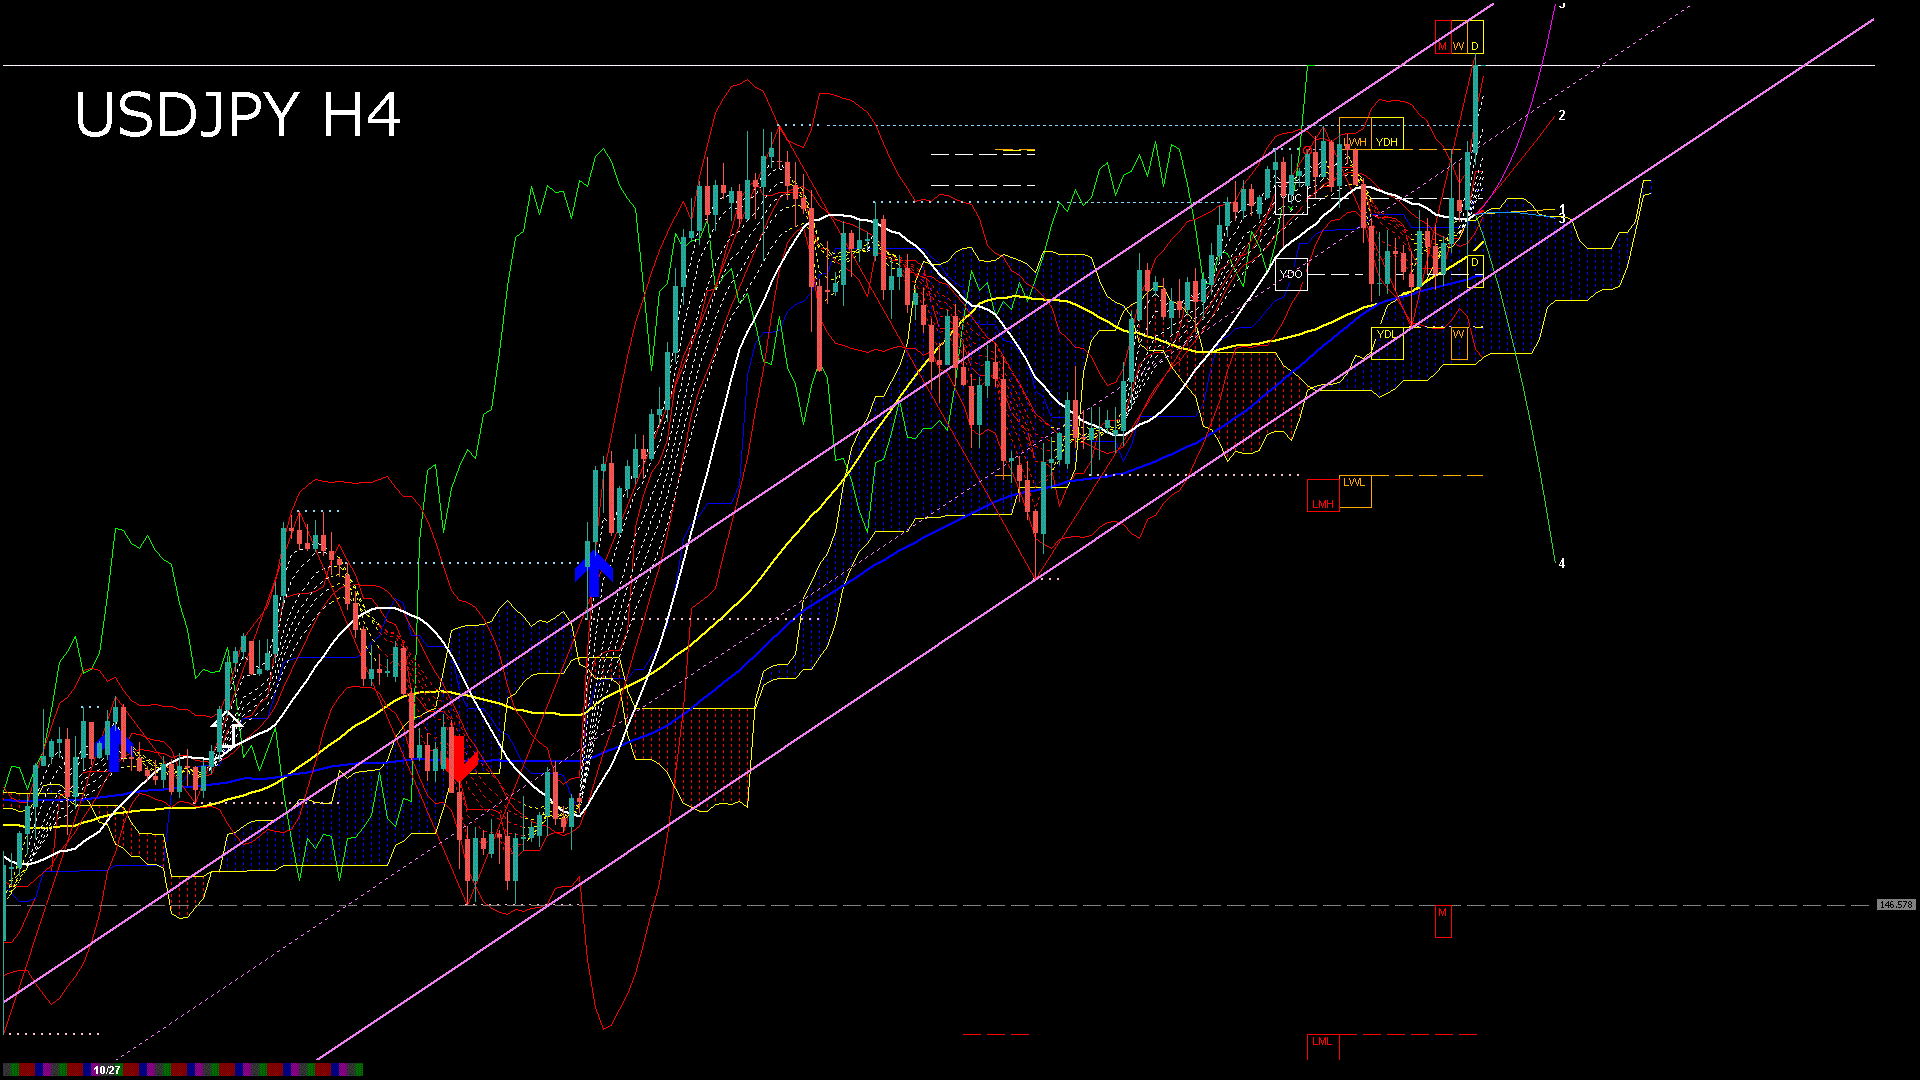Toggle the YDC level label

click(1292, 198)
